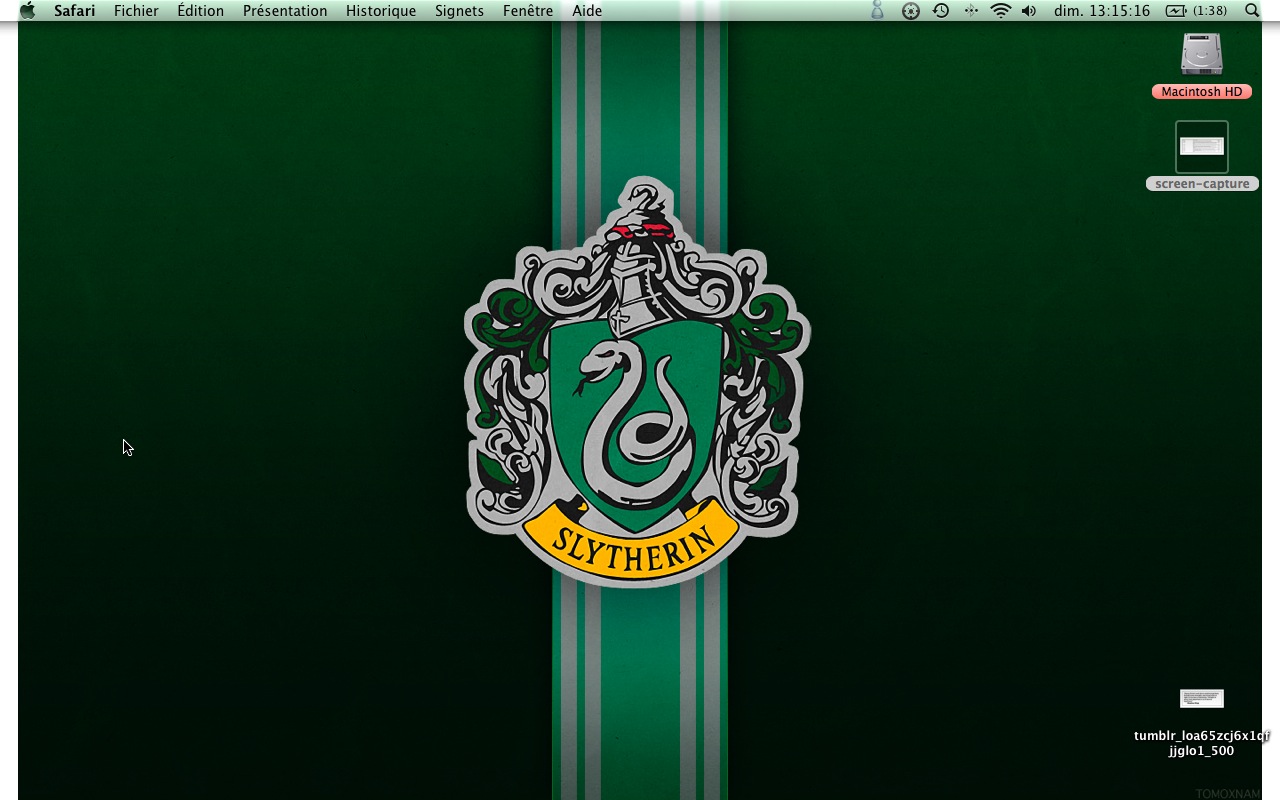Open the battery status menu icon
Viewport: 1280px width, 800px height.
coord(1176,11)
